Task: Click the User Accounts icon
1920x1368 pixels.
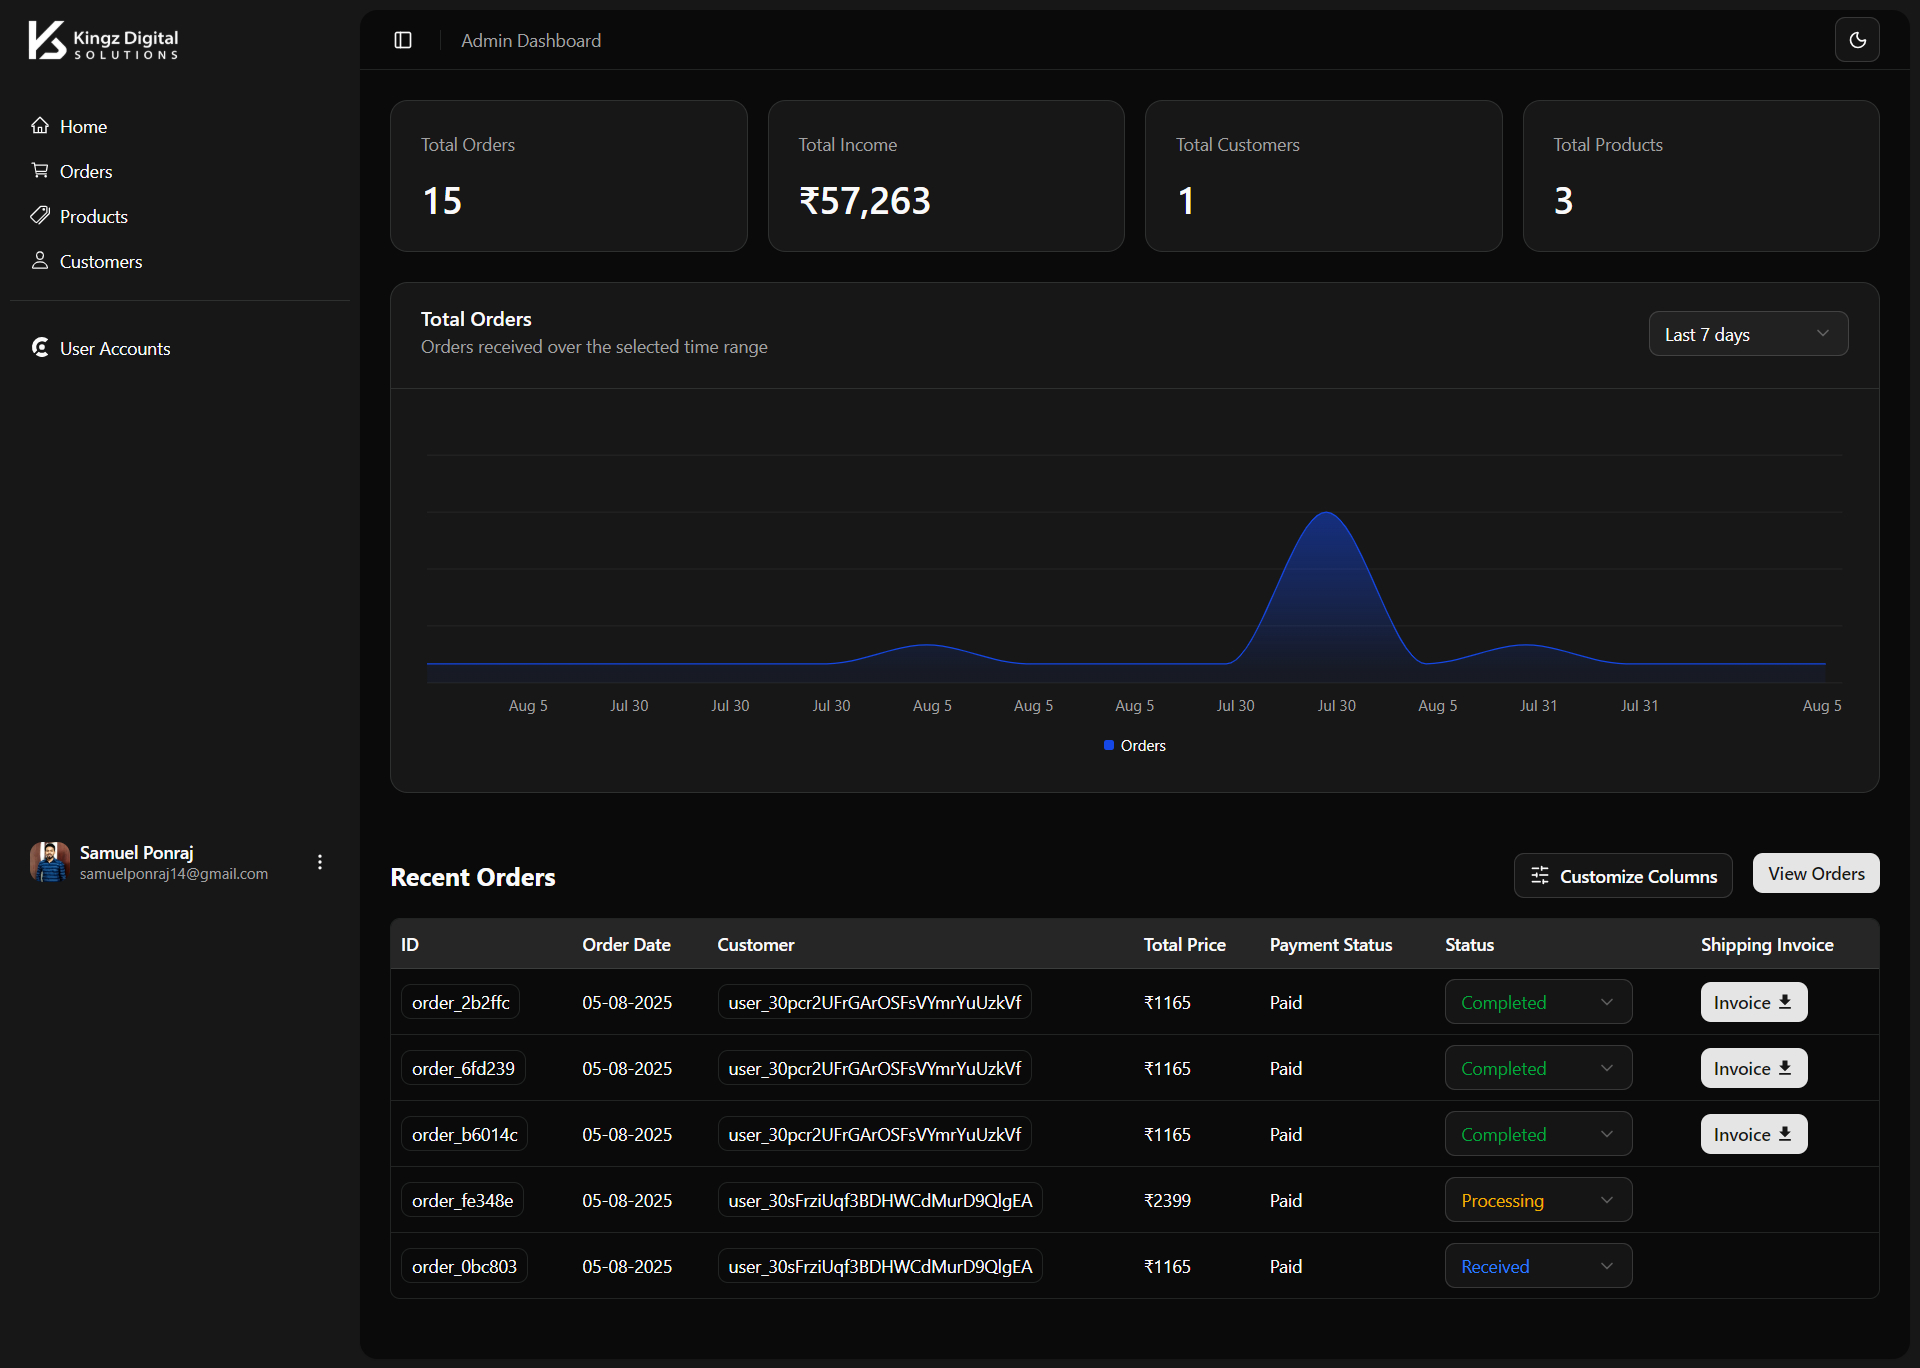Action: (x=40, y=348)
